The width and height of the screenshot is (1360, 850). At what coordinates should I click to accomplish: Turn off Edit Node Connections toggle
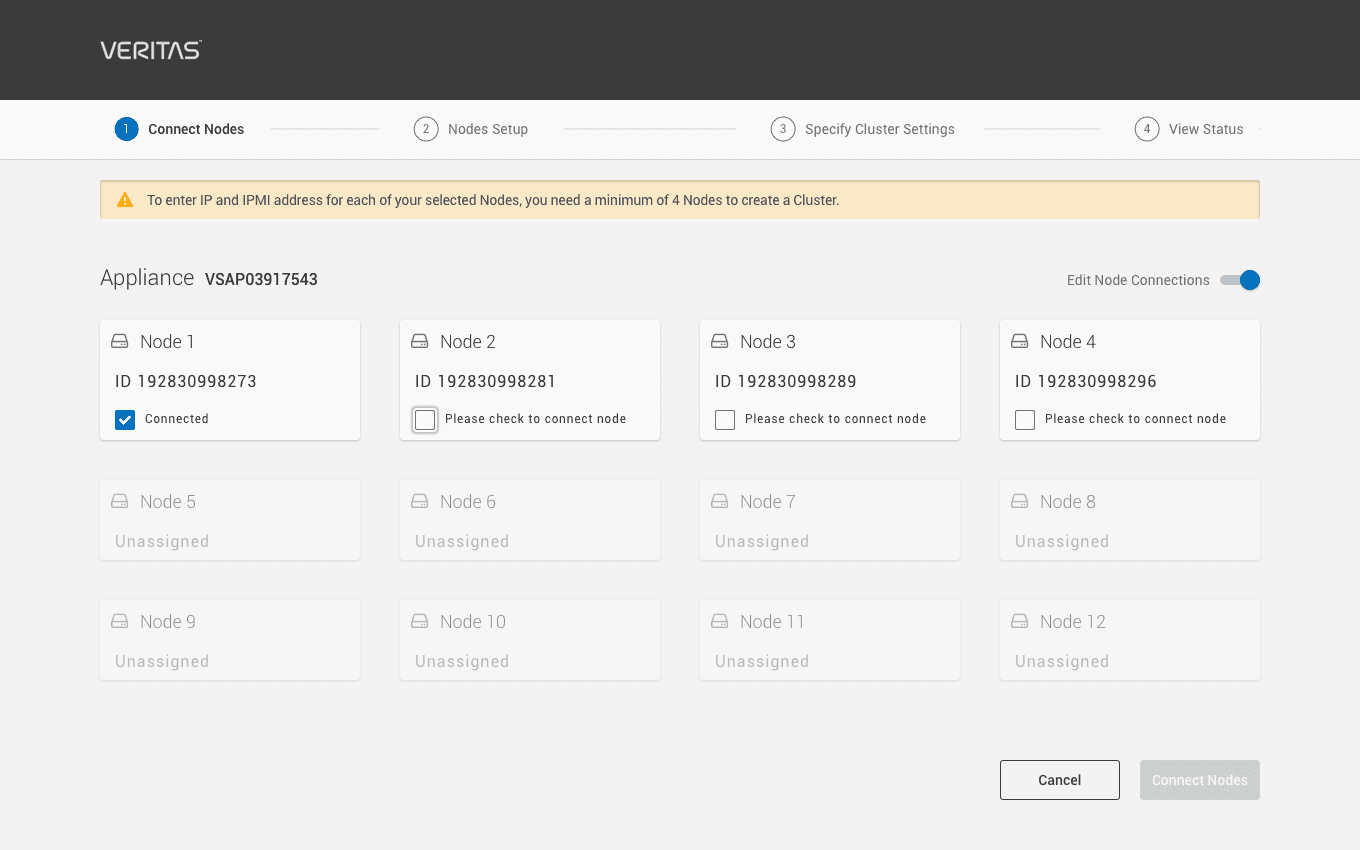click(1240, 280)
